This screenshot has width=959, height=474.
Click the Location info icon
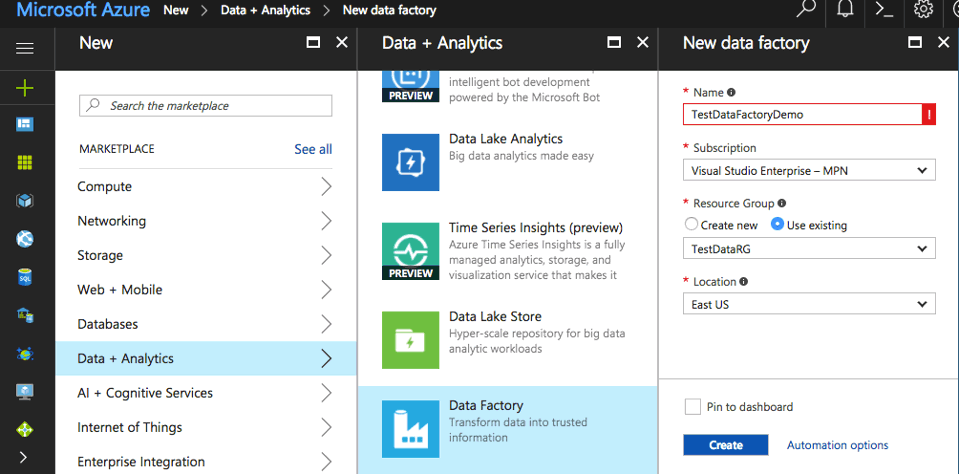click(744, 282)
